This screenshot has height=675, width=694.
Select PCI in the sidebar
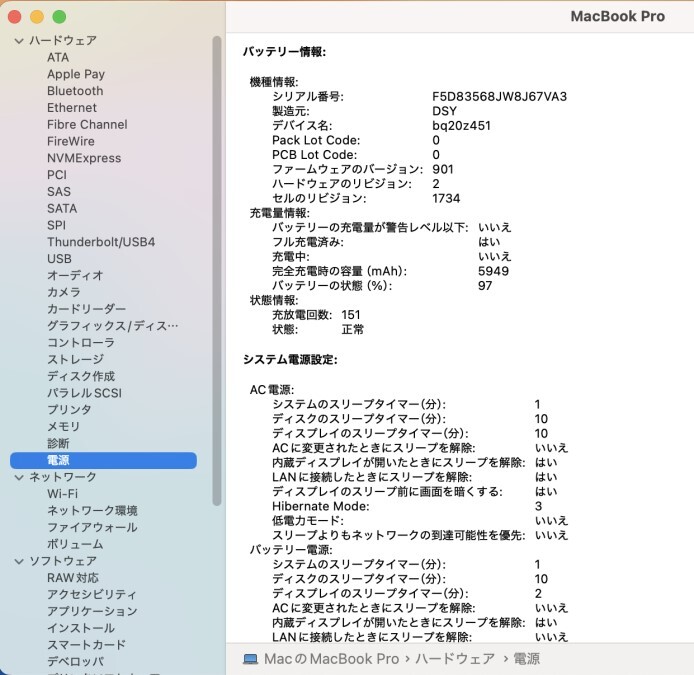[57, 175]
